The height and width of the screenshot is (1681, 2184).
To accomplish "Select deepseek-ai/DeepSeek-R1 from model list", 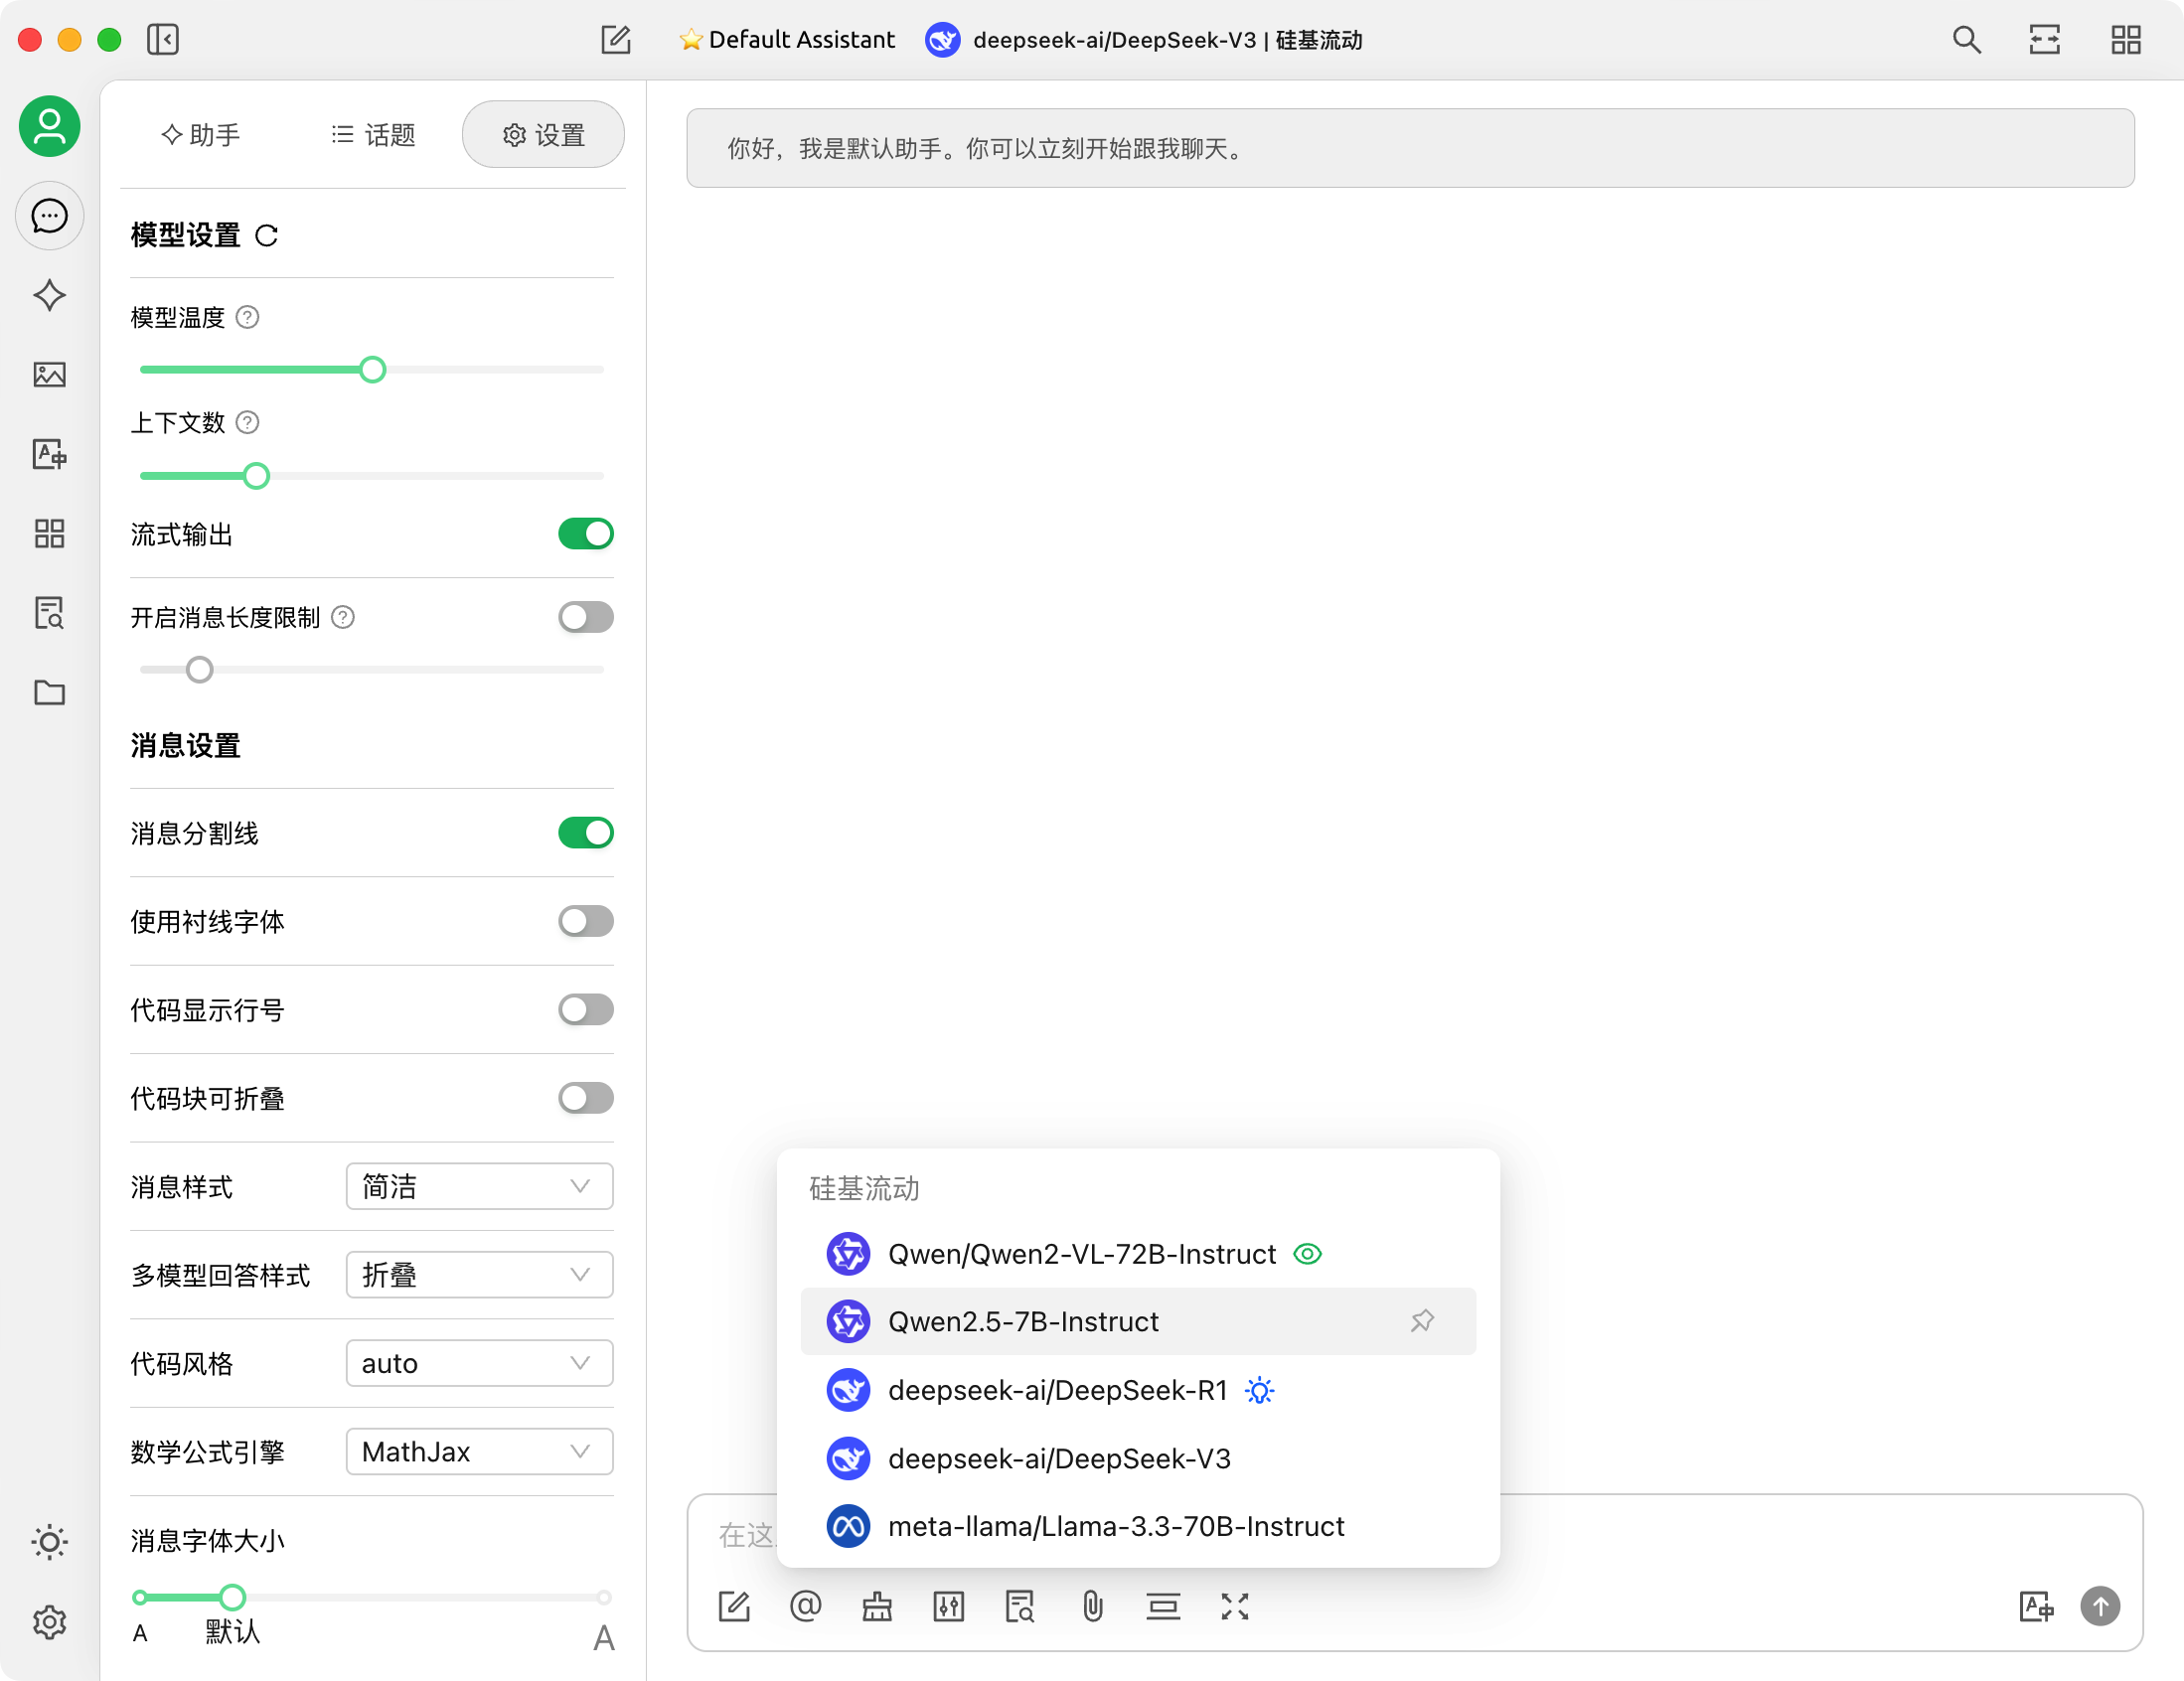I will tap(1138, 1390).
